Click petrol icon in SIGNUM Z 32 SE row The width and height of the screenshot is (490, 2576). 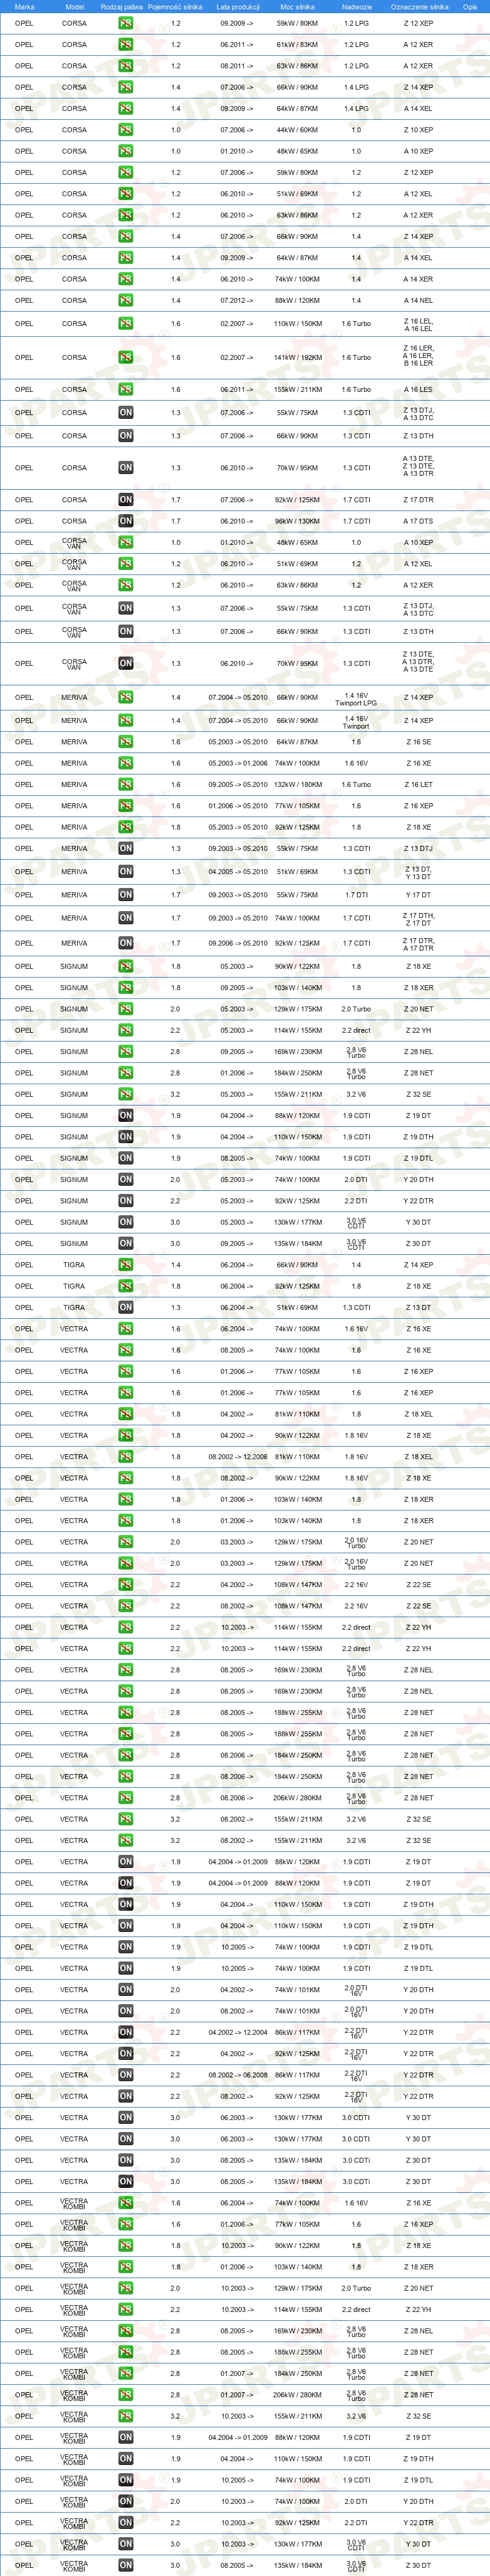pos(125,1094)
